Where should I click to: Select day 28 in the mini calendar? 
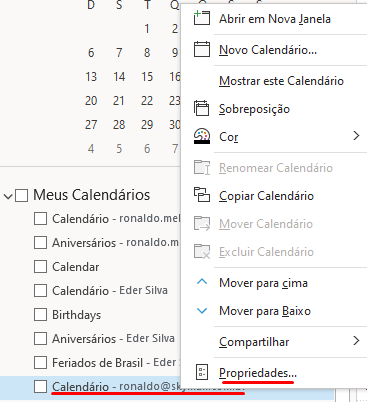point(119,125)
